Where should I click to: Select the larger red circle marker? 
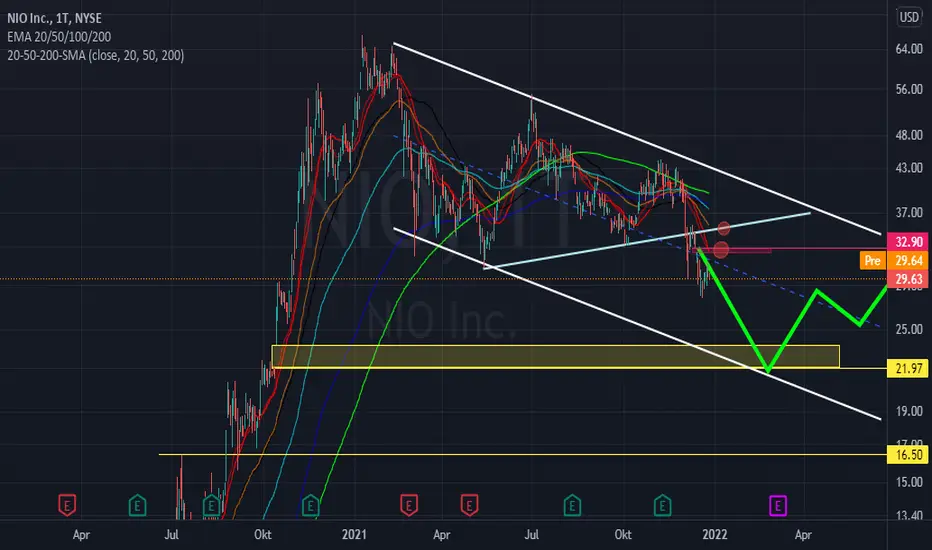pos(720,250)
